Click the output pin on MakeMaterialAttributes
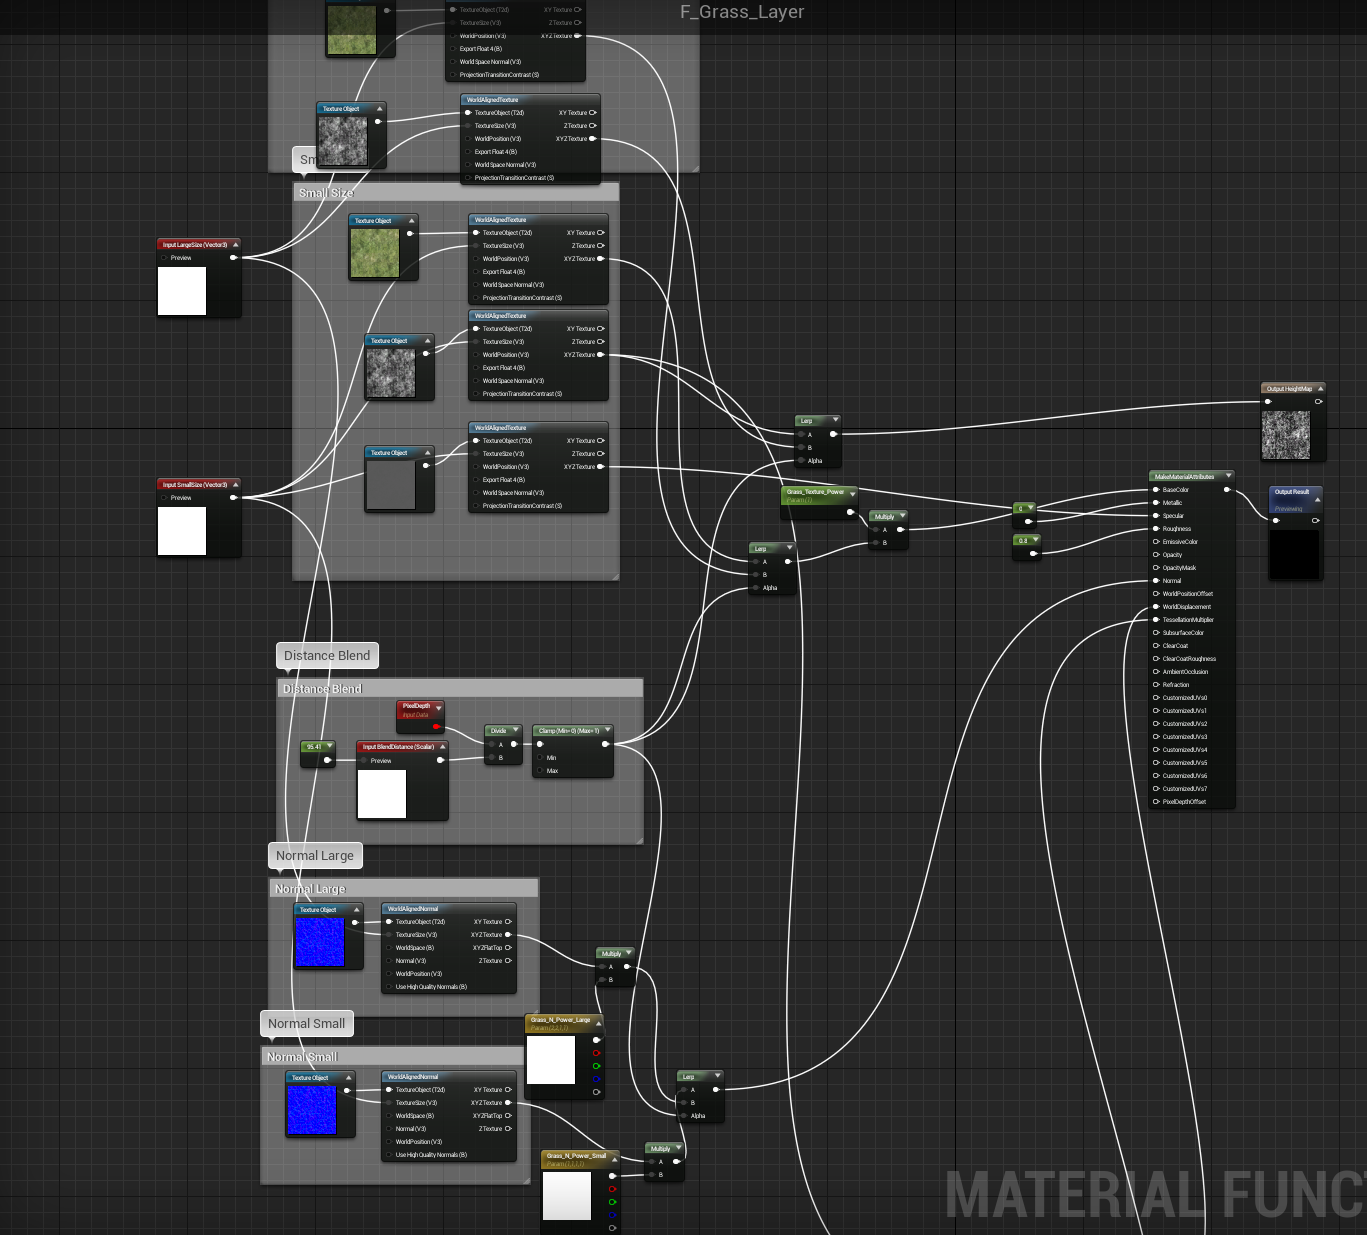Image resolution: width=1367 pixels, height=1235 pixels. click(1227, 490)
